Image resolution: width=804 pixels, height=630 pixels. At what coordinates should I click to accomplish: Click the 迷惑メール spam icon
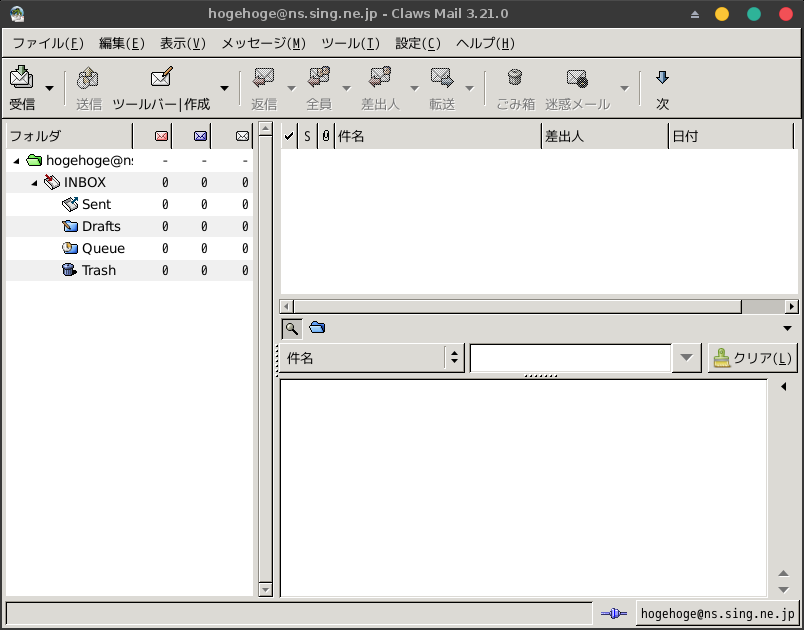coord(577,78)
